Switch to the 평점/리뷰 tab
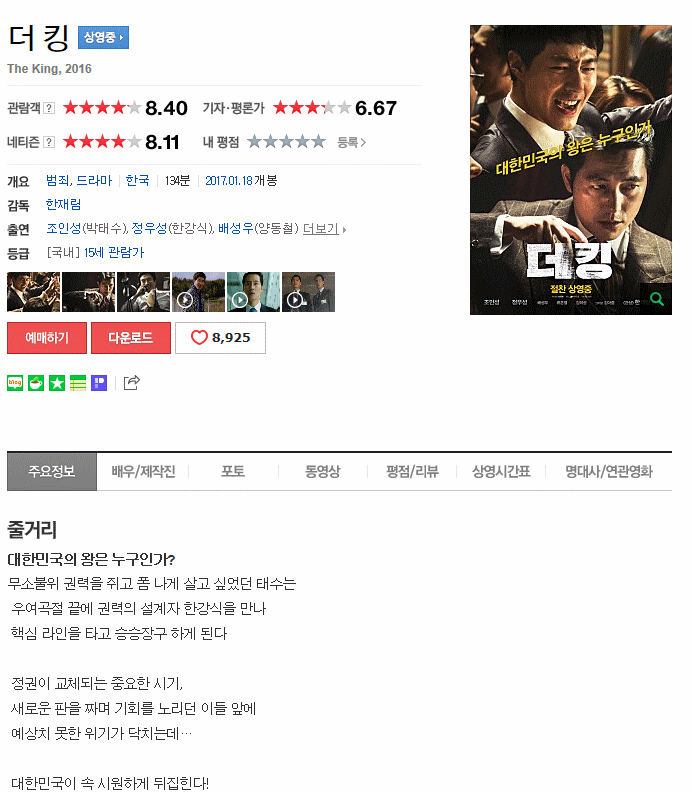The image size is (692, 792). tap(412, 471)
